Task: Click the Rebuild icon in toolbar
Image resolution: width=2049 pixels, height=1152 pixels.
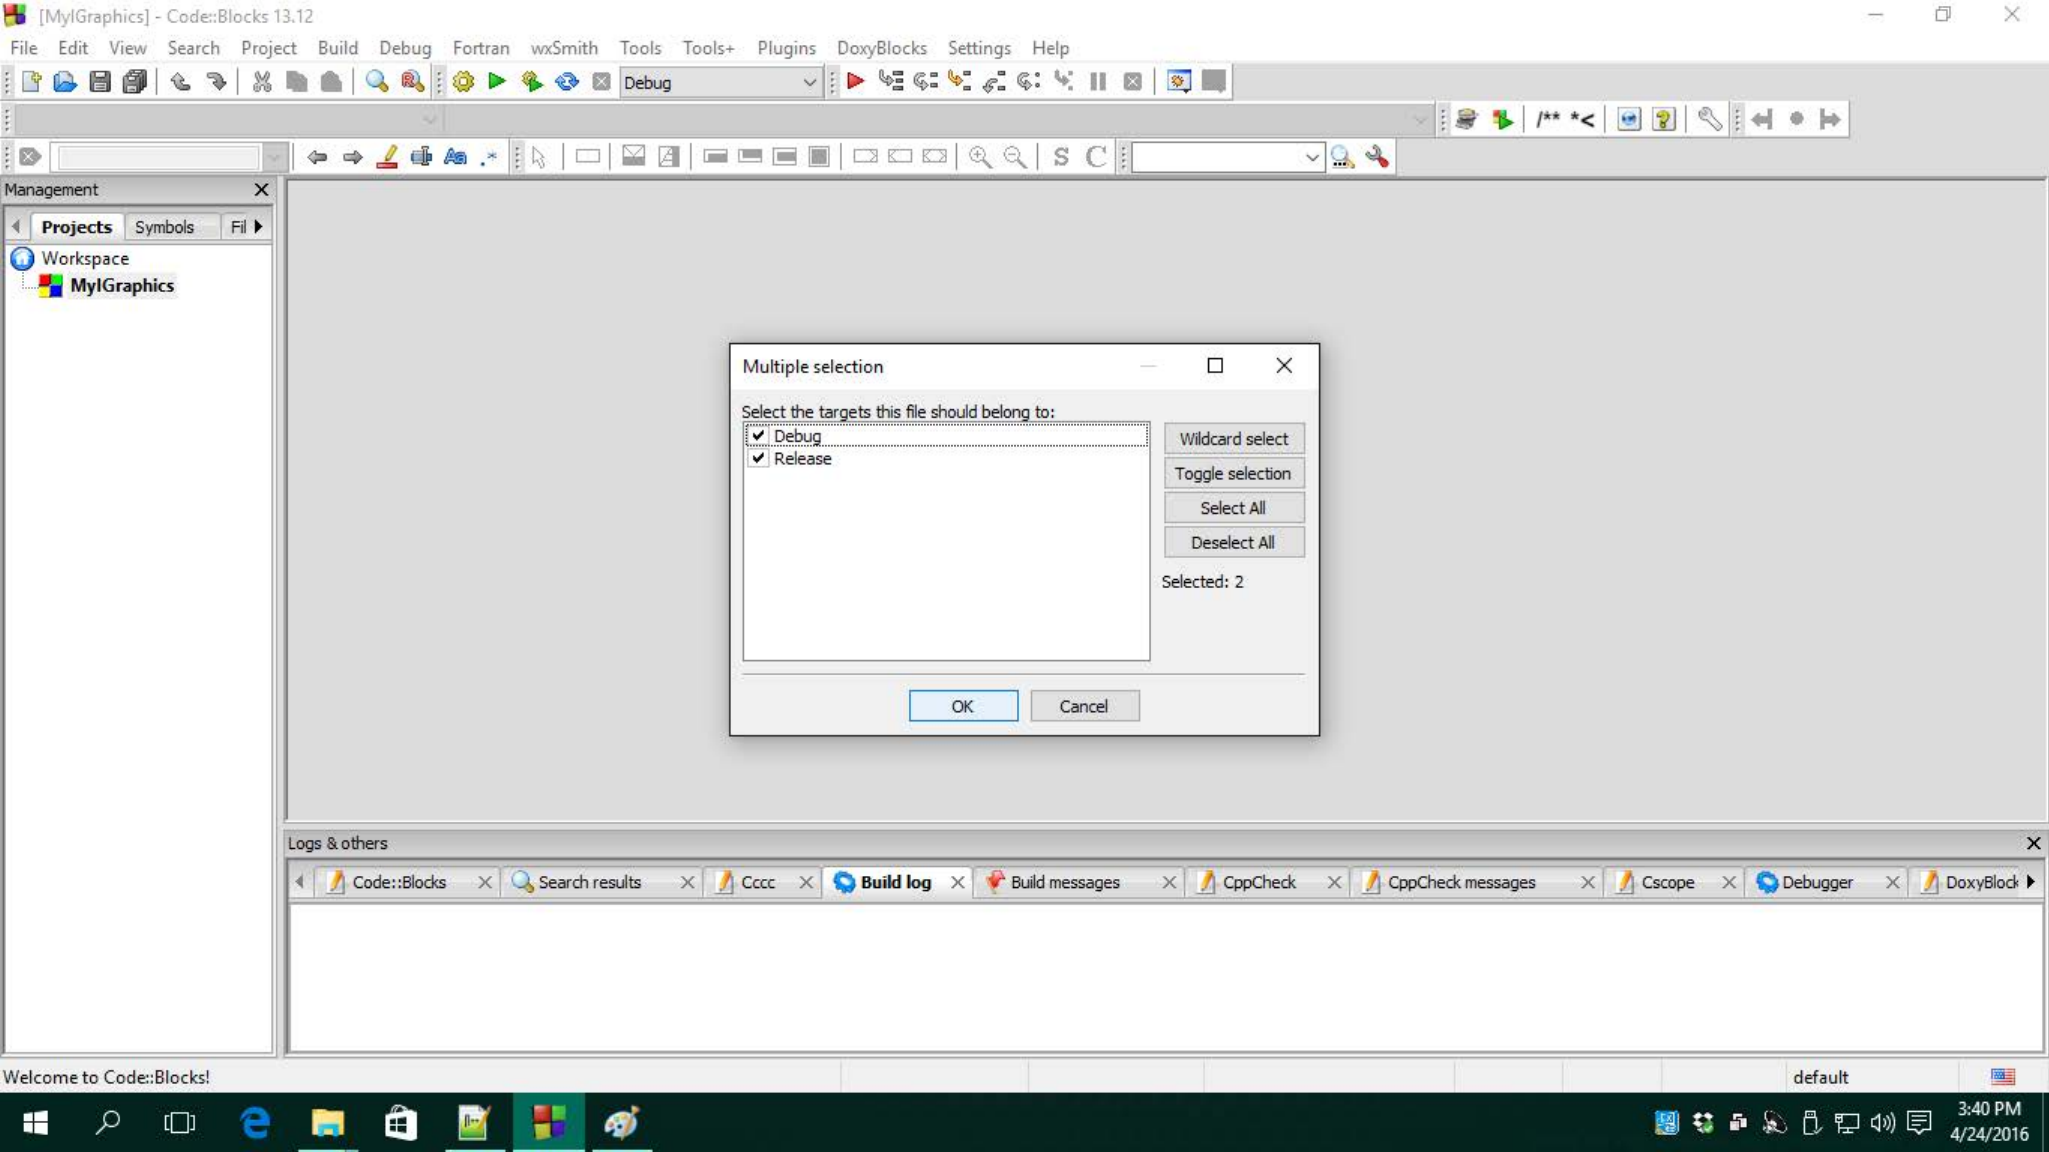Action: (567, 82)
